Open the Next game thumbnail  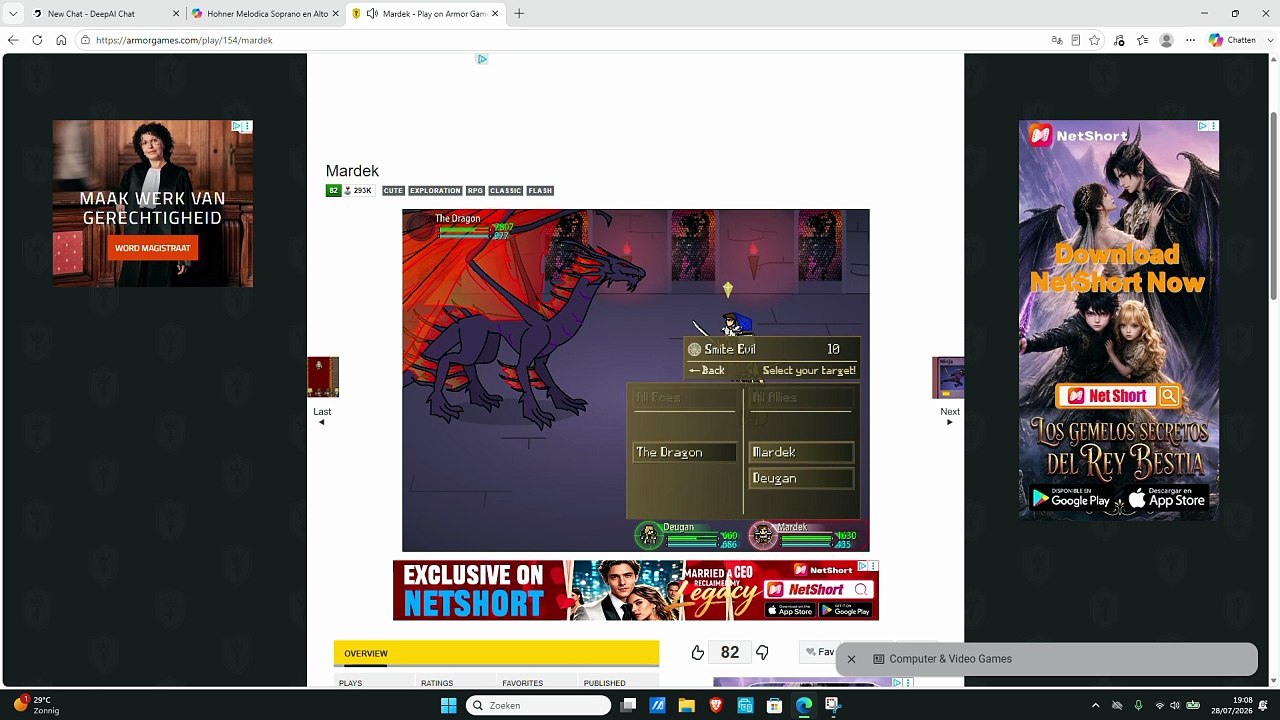click(x=948, y=377)
